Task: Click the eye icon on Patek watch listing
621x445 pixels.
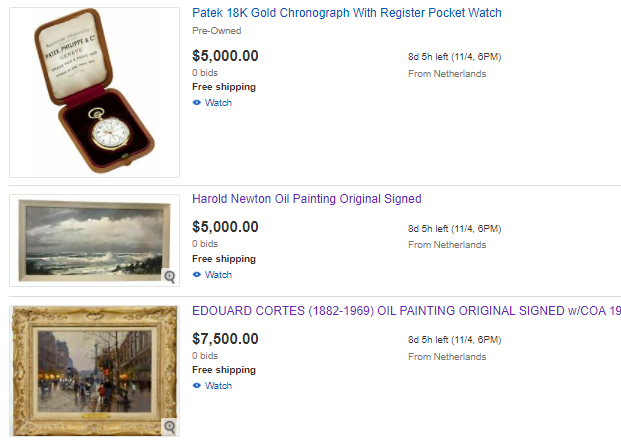Action: [x=197, y=103]
